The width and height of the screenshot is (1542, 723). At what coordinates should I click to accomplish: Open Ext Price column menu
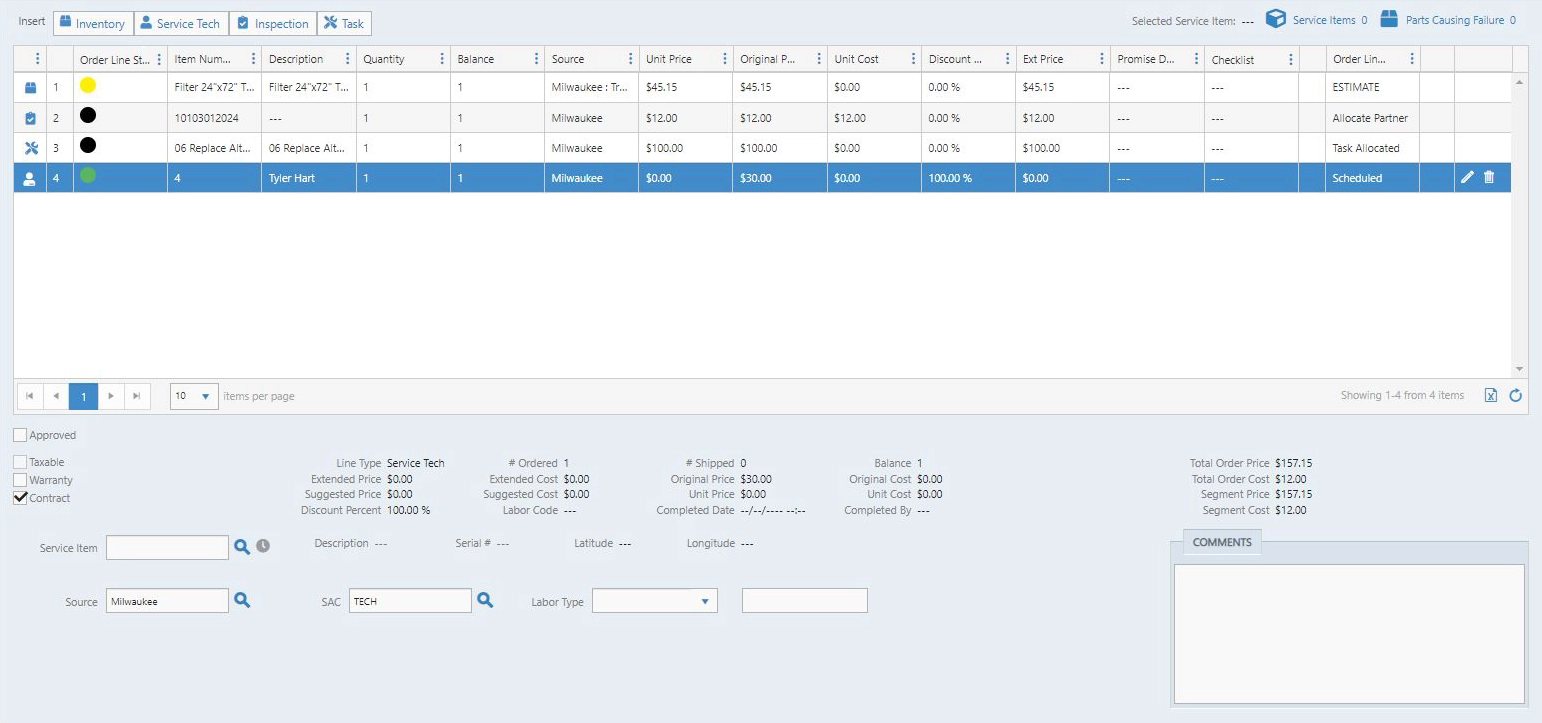point(1102,59)
